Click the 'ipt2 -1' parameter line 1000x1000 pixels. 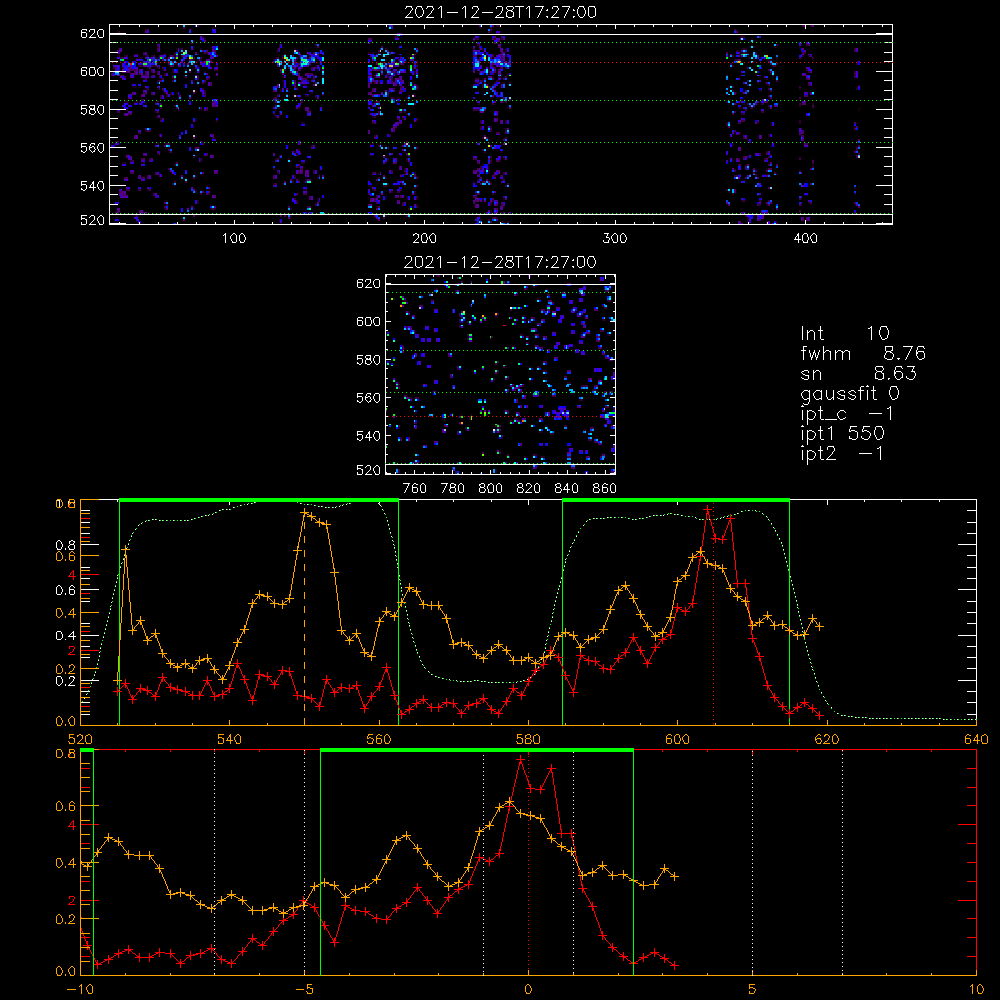pos(842,453)
